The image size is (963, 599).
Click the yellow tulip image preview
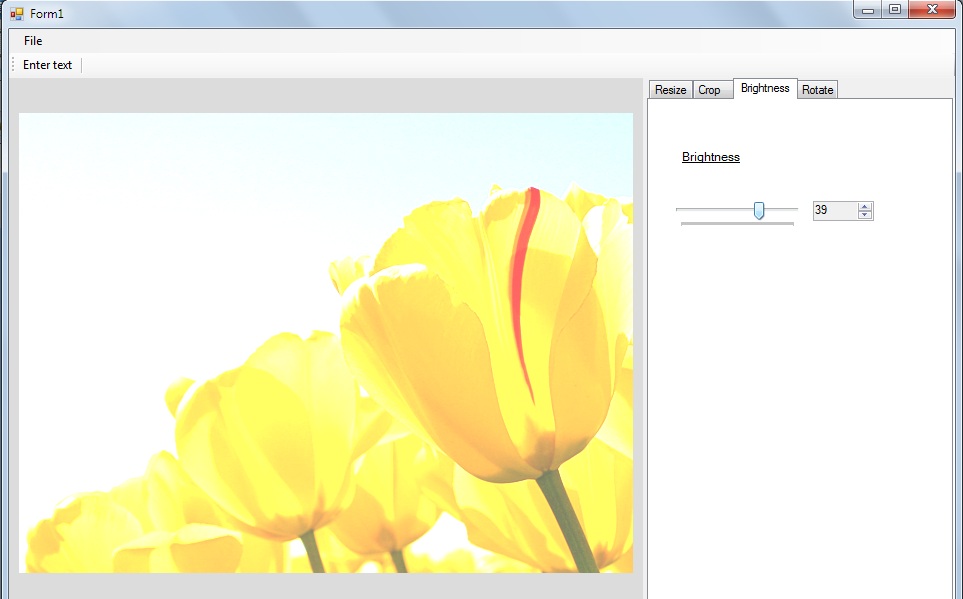click(326, 343)
